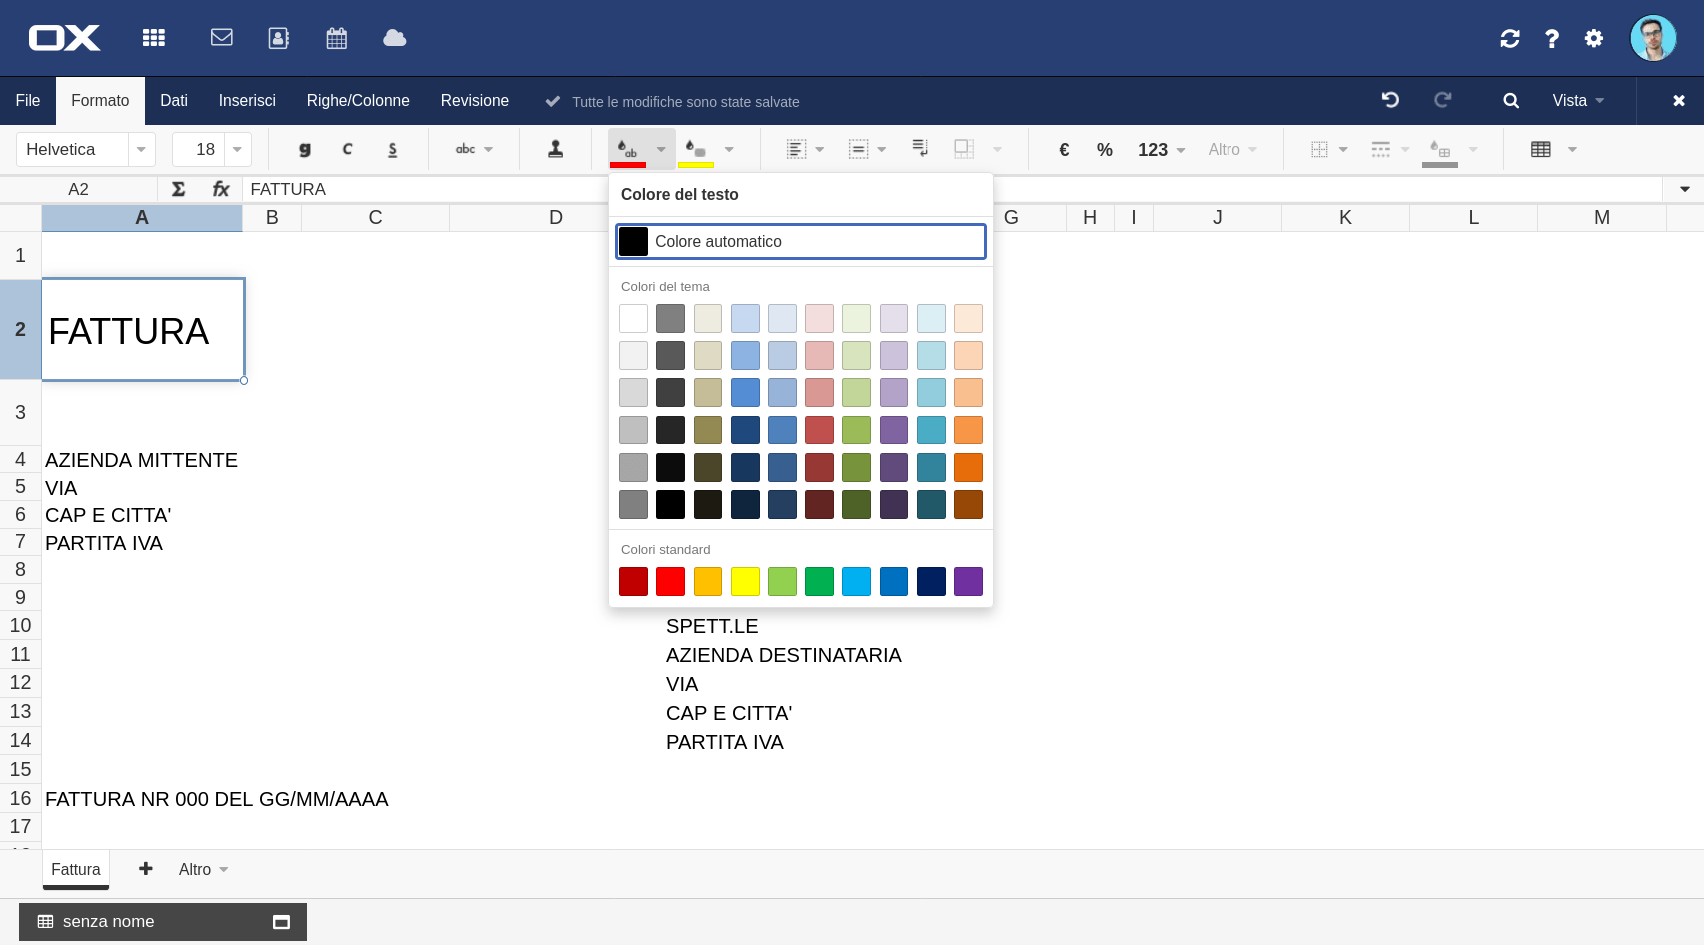Open the app launcher grid
Image resolution: width=1705 pixels, height=945 pixels.
coord(153,38)
